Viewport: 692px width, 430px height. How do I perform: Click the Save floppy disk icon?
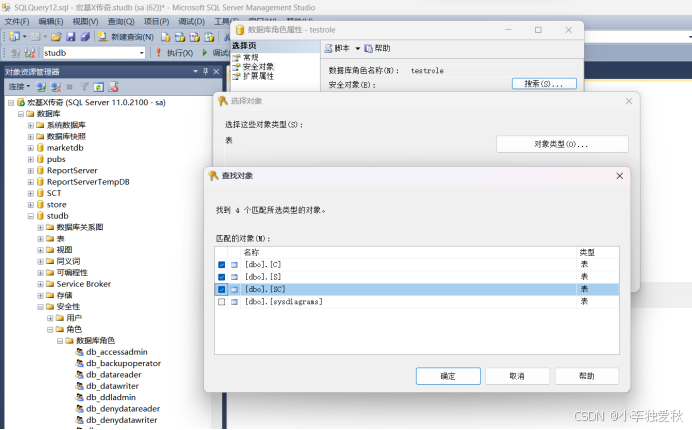[71, 37]
